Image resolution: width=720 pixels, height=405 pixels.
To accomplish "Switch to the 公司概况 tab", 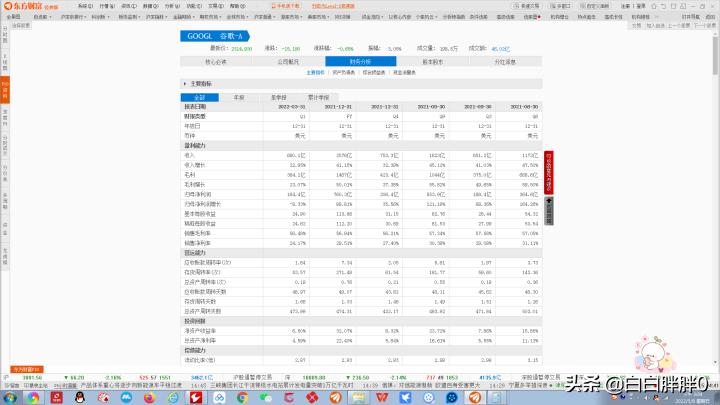I will point(288,62).
